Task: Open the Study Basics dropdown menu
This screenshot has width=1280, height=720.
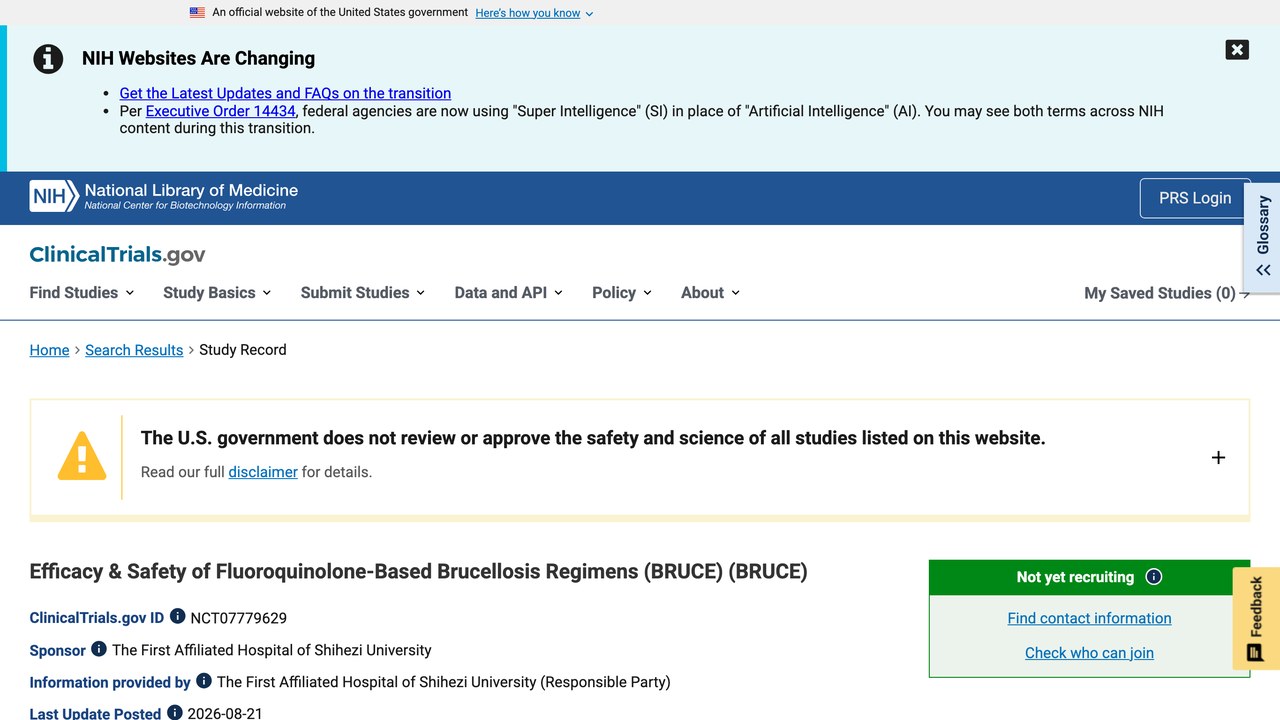Action: [x=217, y=292]
